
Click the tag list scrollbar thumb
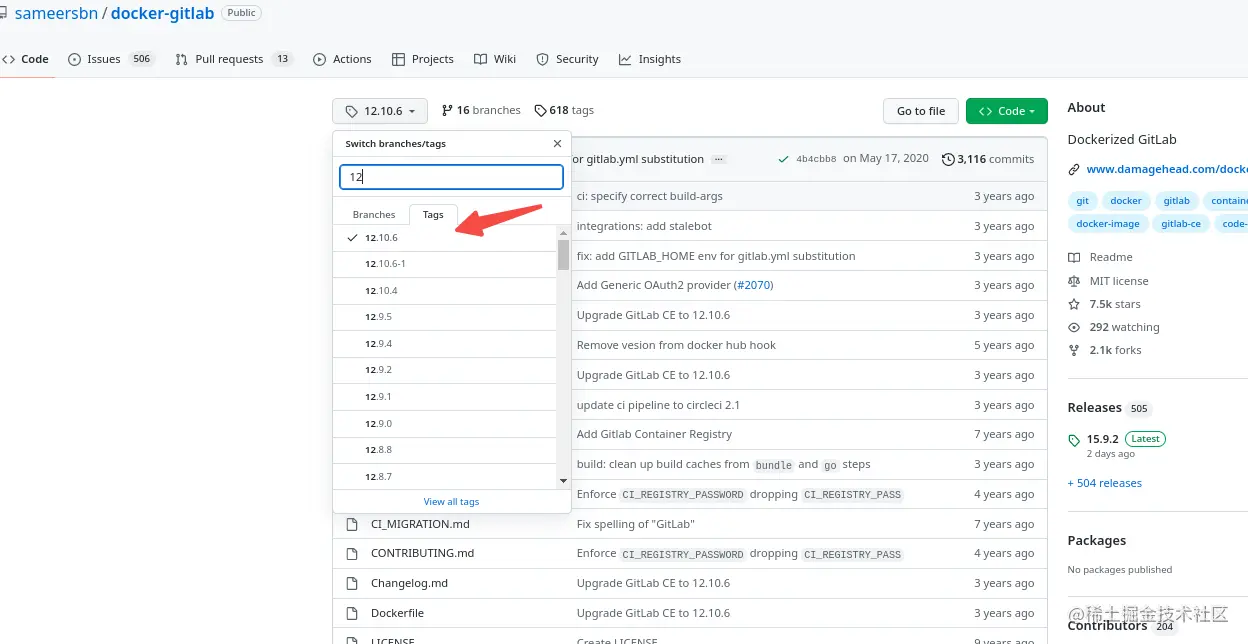coord(564,254)
